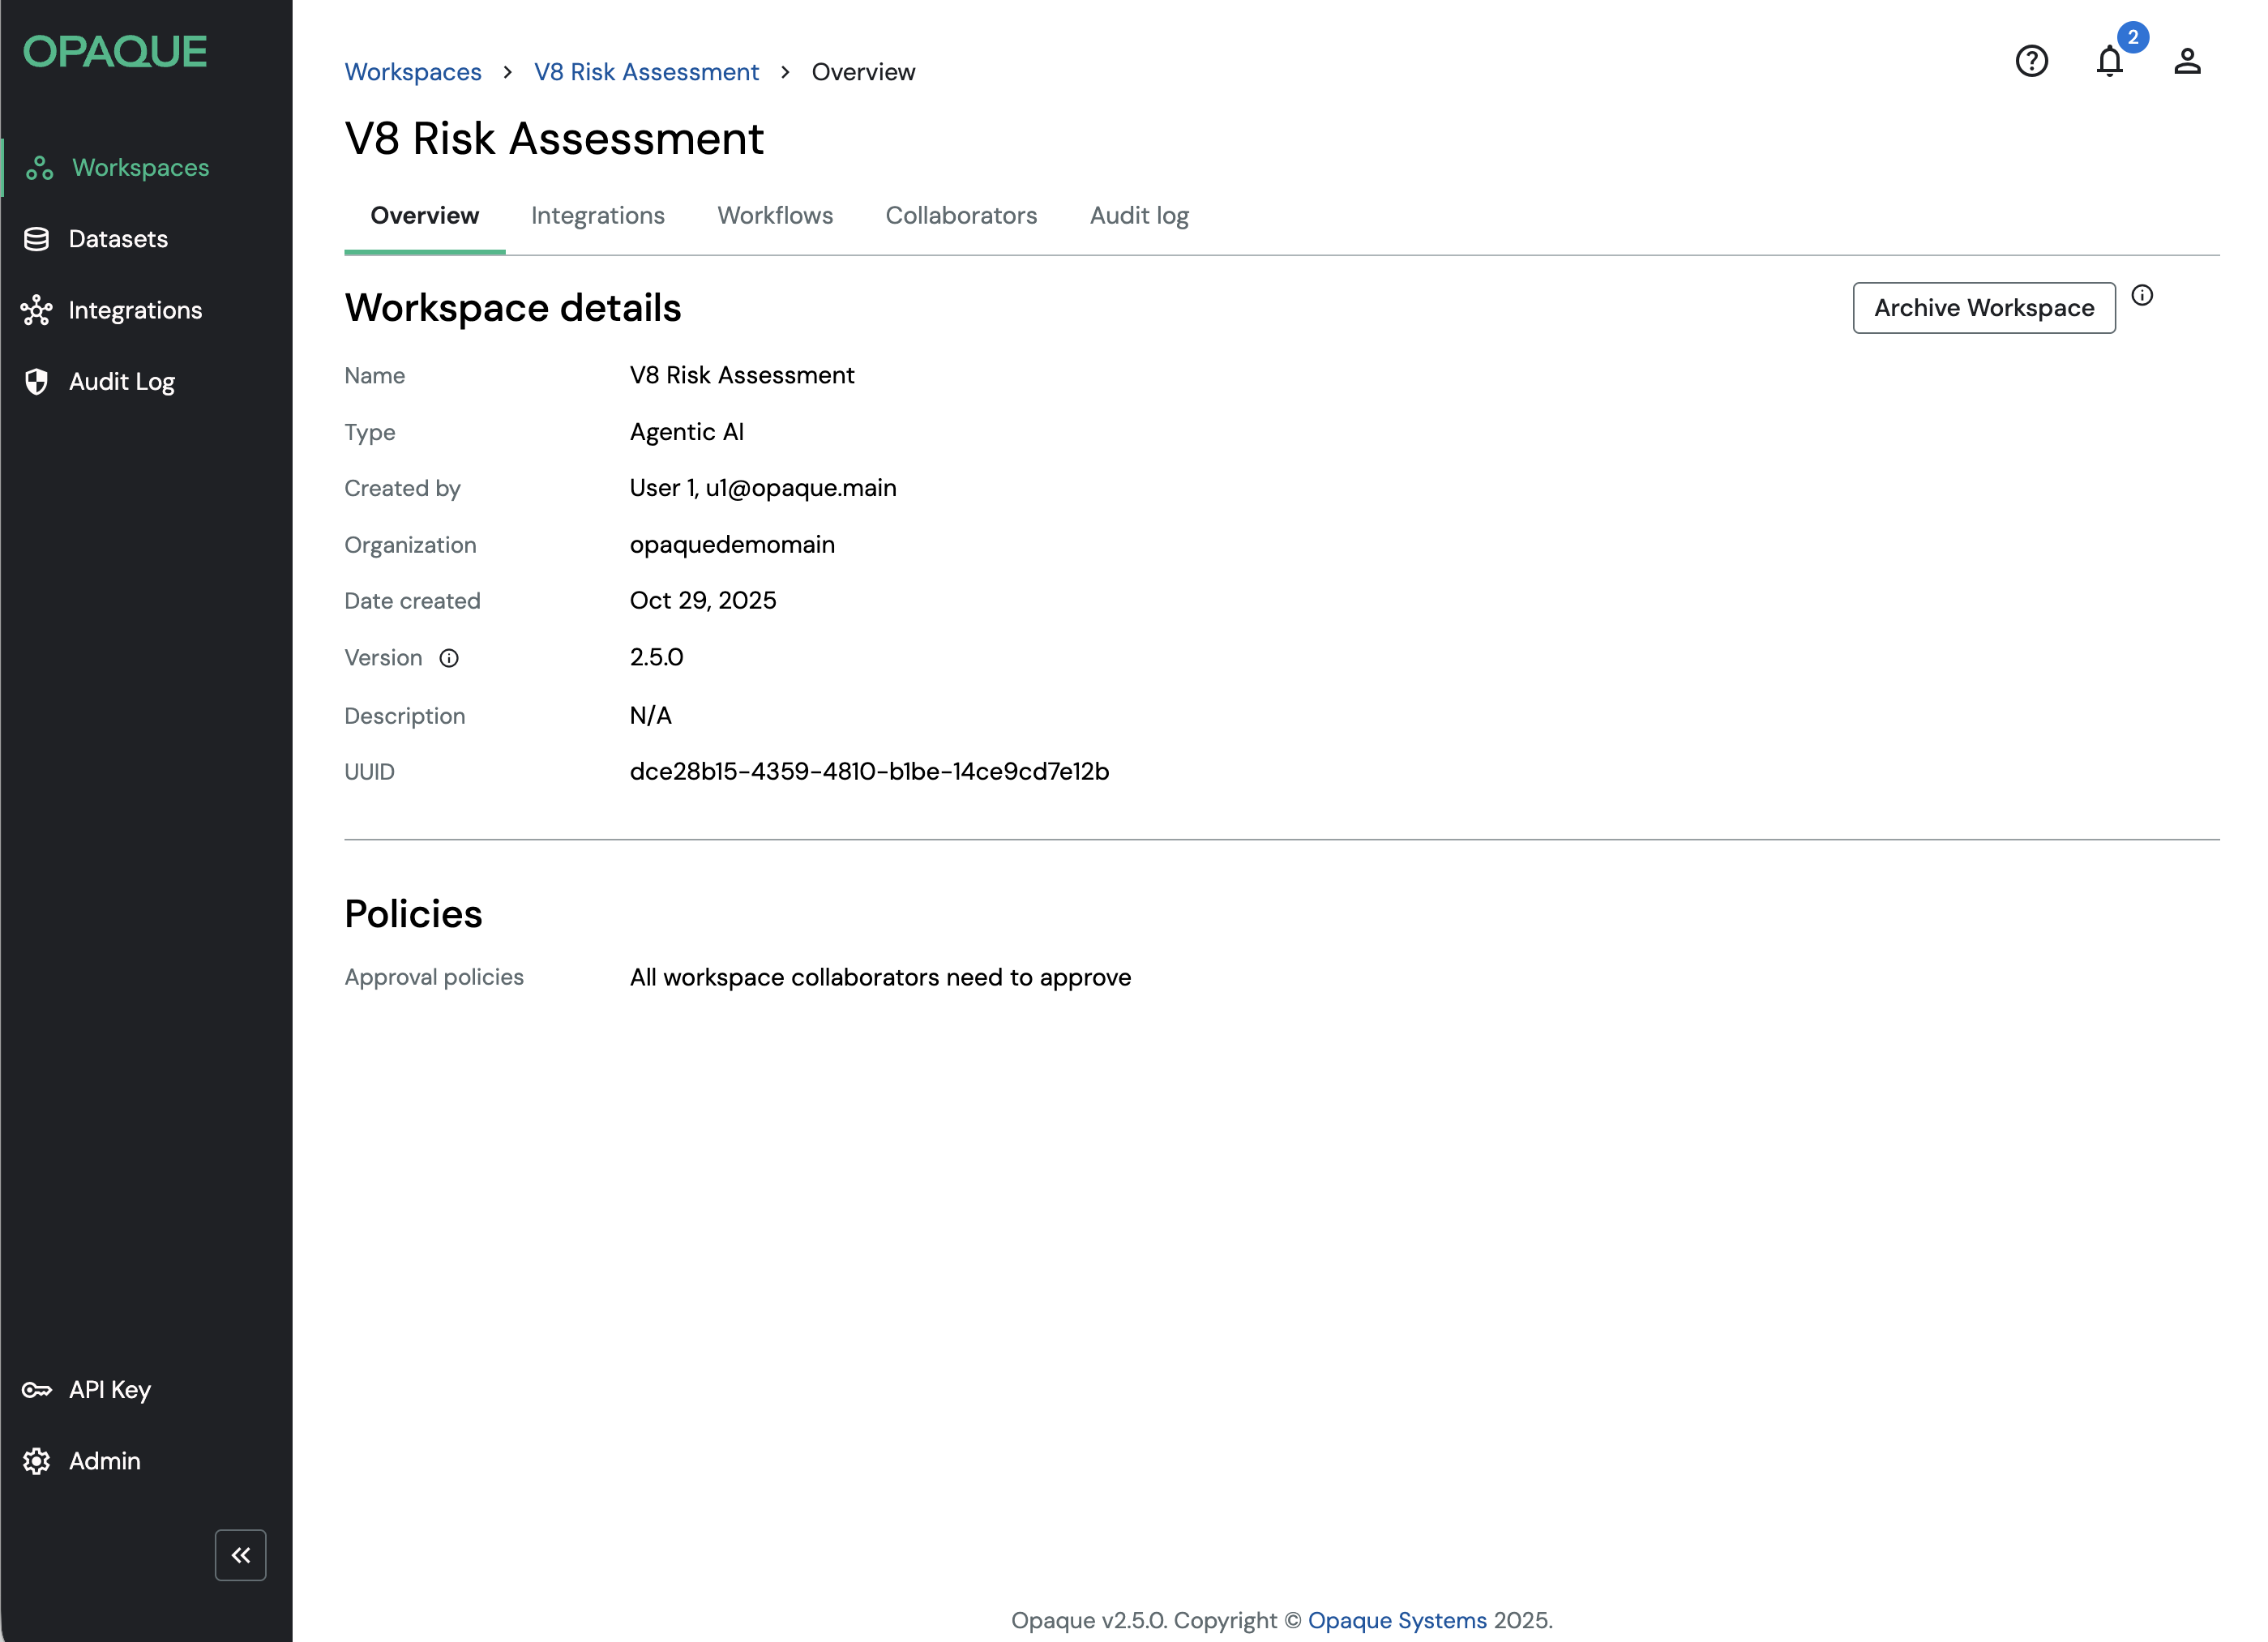Click the Workspaces breadcrumb link

click(412, 72)
